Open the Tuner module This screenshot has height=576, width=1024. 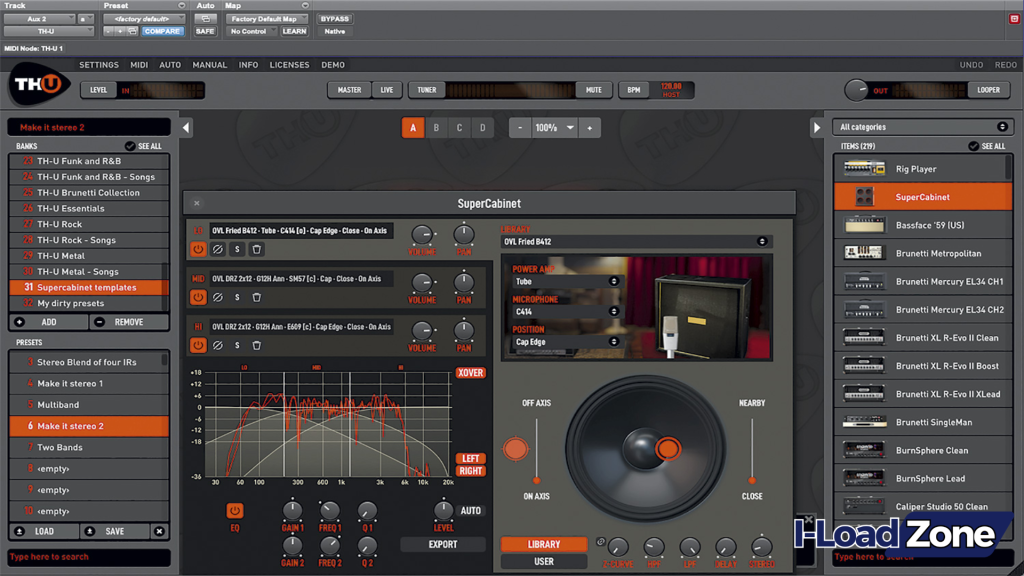425,89
